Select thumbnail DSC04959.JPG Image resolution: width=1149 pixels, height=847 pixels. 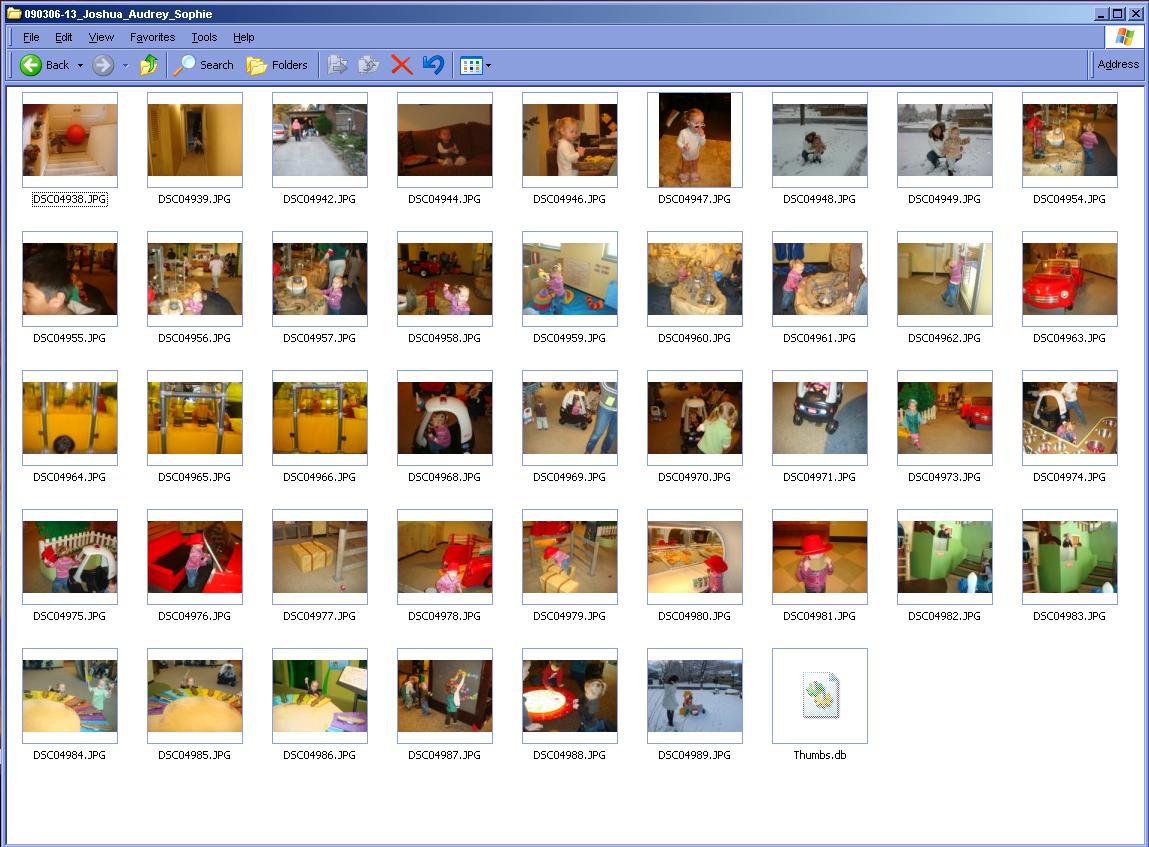pos(570,279)
